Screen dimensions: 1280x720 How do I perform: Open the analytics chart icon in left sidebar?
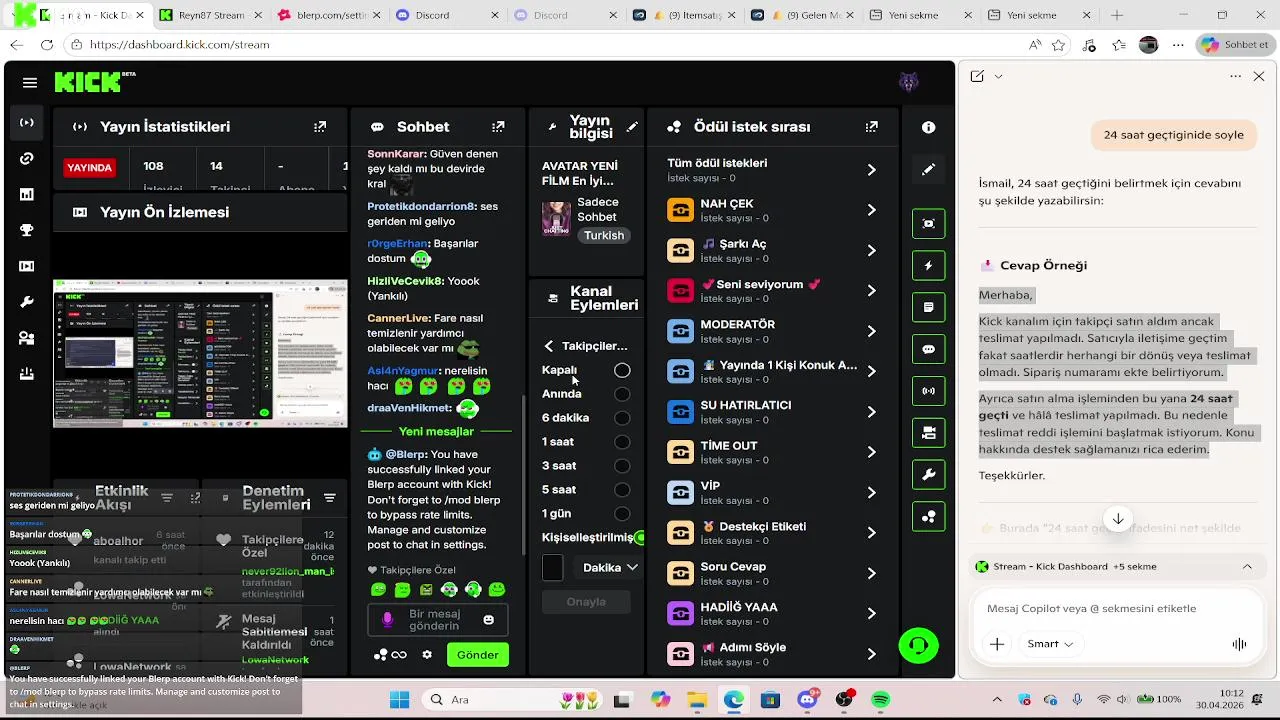click(x=27, y=195)
